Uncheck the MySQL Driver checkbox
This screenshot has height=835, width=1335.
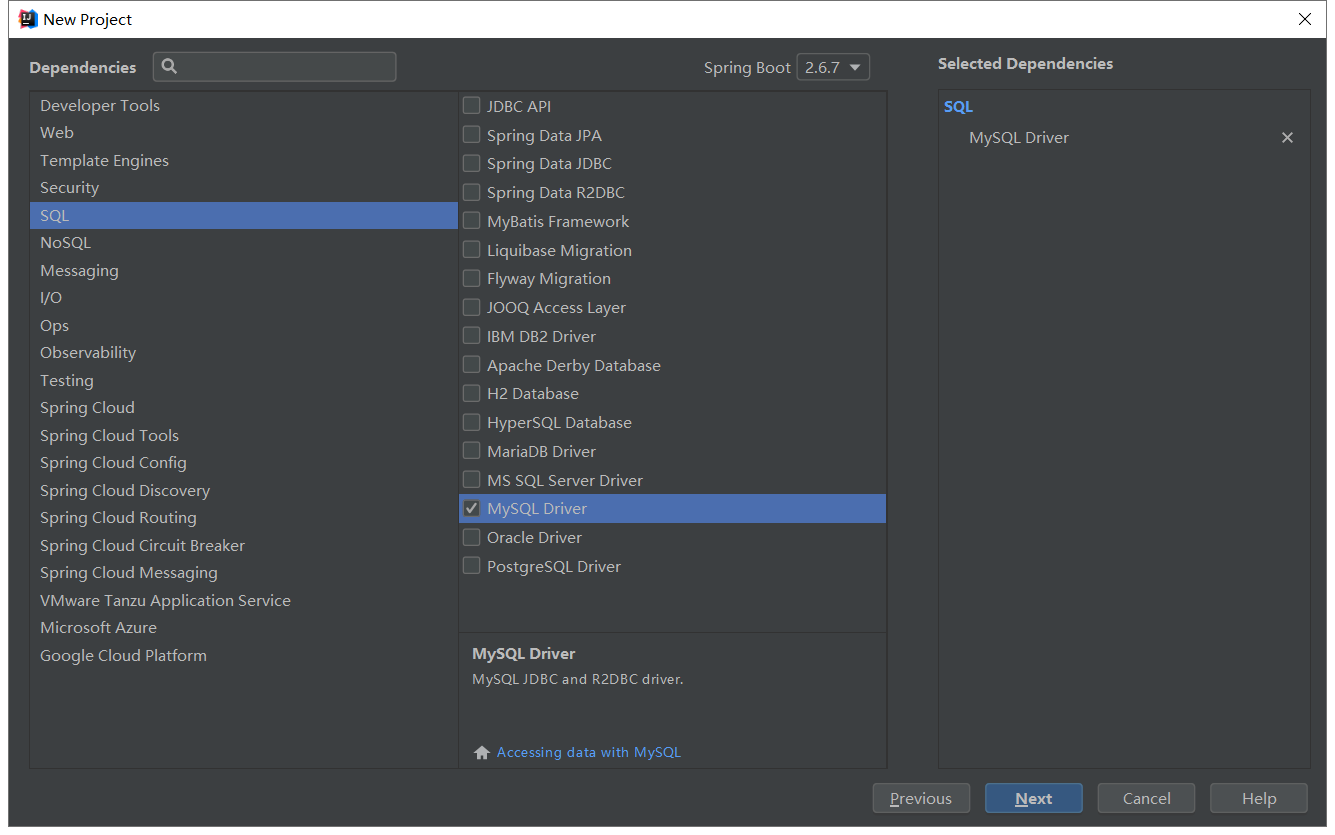click(x=471, y=508)
